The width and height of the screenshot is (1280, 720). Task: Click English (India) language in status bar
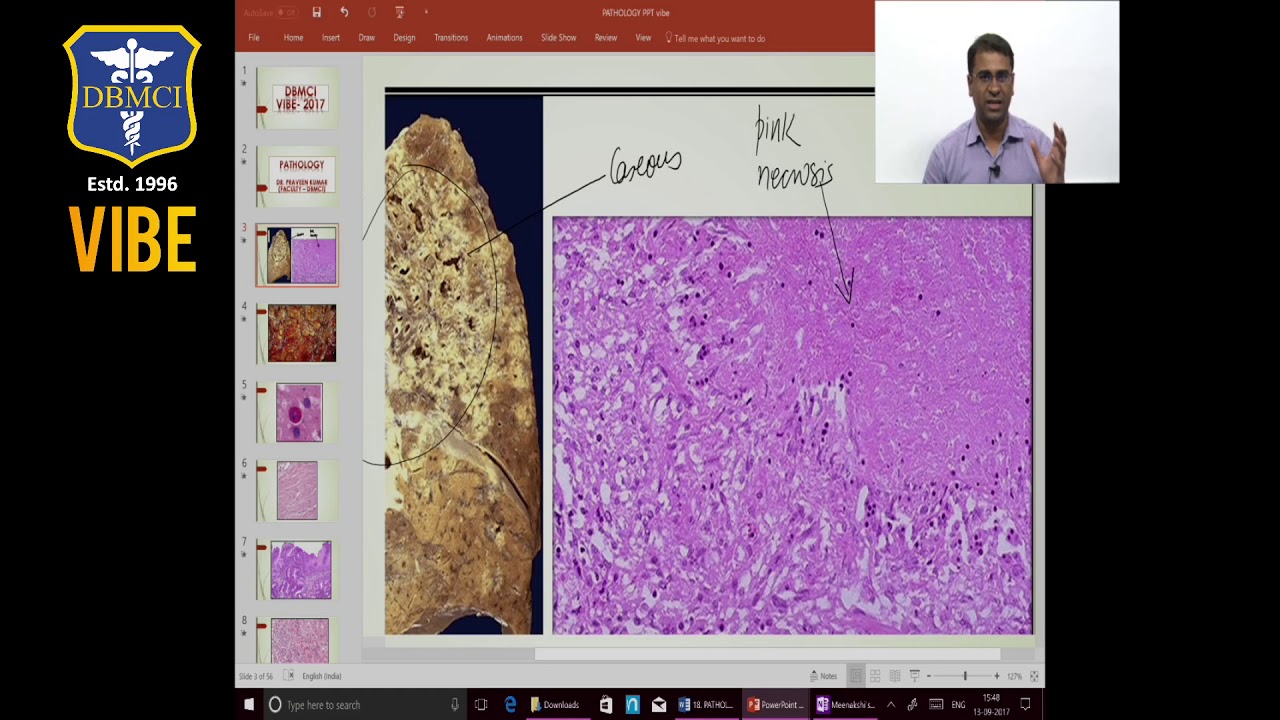[322, 676]
